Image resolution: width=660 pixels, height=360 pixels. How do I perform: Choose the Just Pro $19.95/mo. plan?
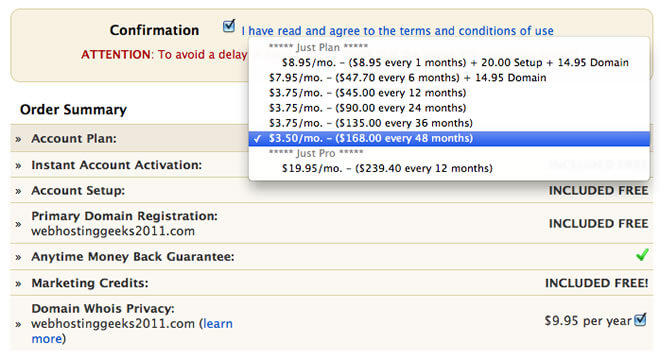pos(449,168)
